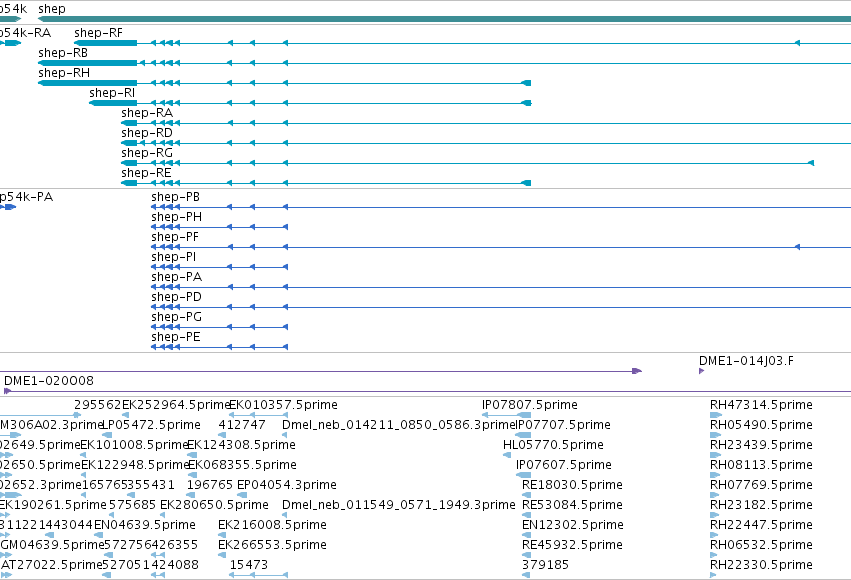Click the RH22447.5prime EST label
The width and height of the screenshot is (851, 580).
[761, 526]
